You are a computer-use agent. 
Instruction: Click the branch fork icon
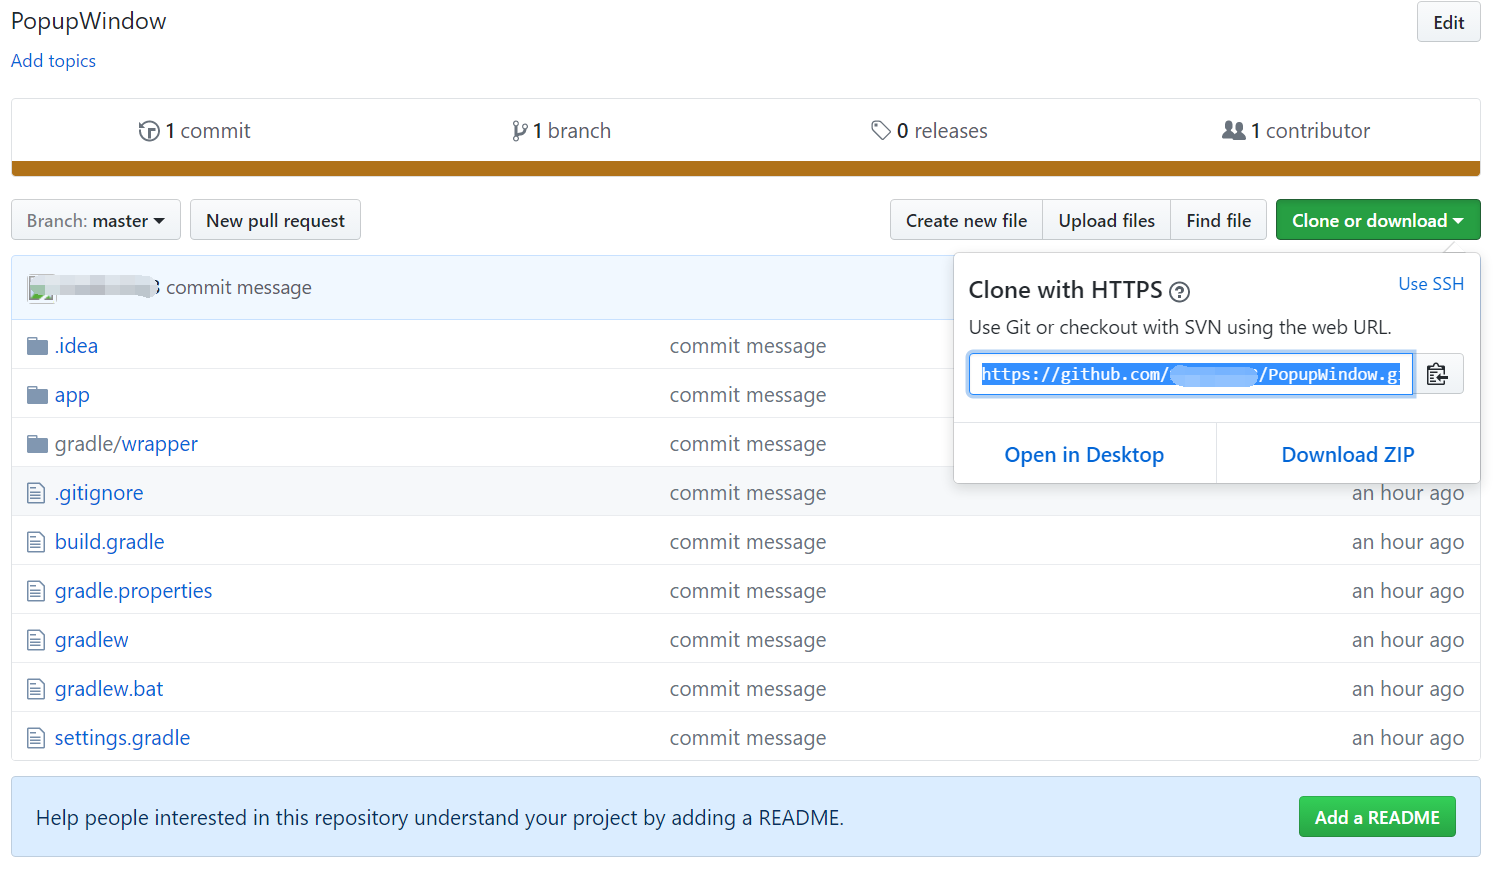pos(519,131)
